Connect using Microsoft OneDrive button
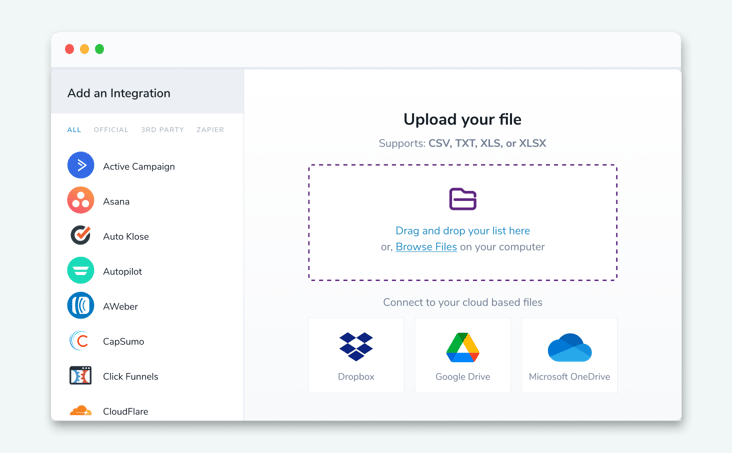This screenshot has width=732, height=453. point(569,356)
